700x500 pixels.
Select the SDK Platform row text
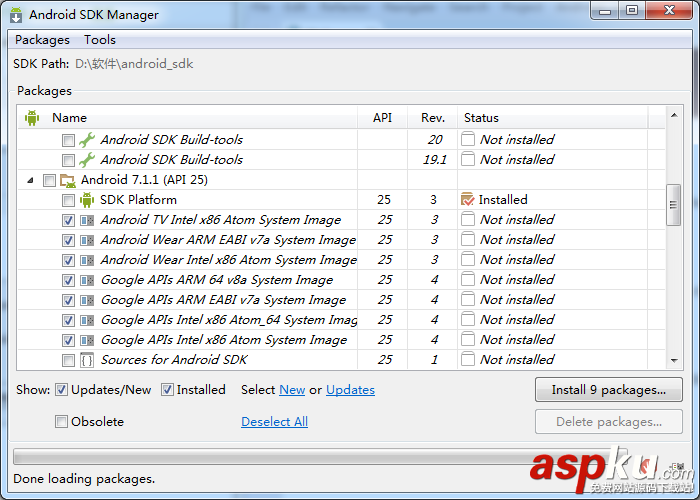coord(138,200)
